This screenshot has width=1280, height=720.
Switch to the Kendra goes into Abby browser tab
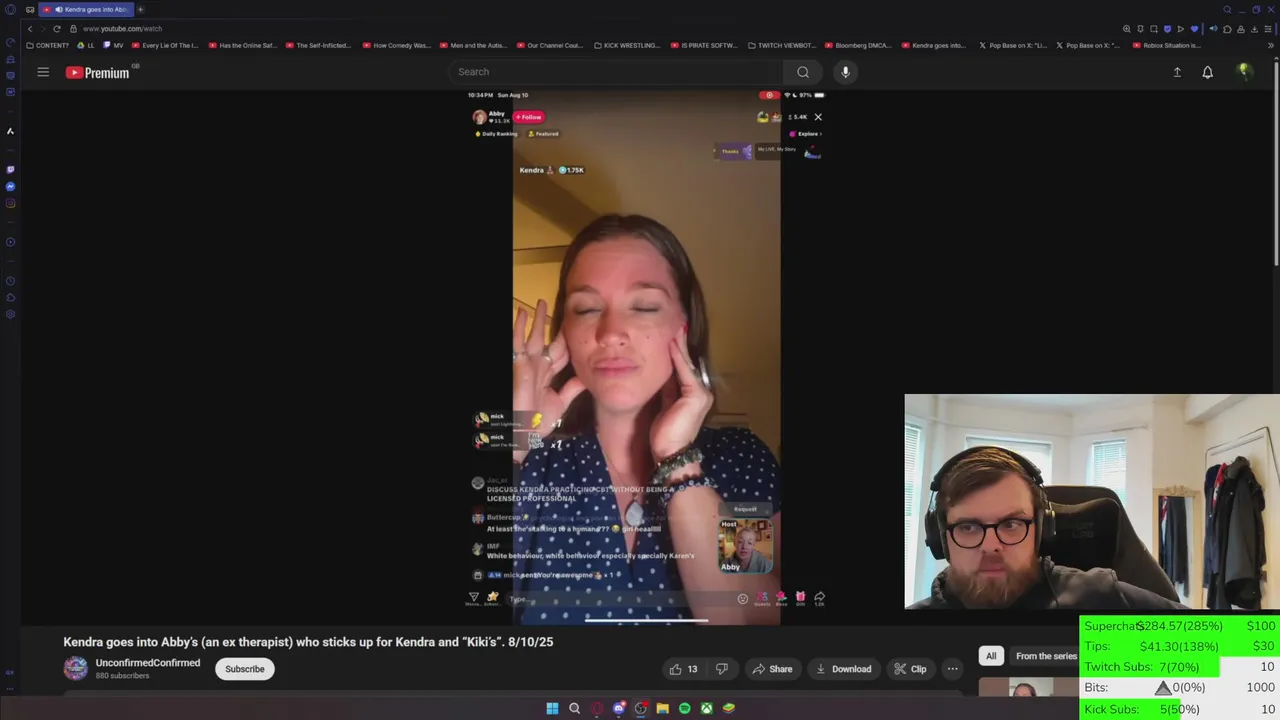click(x=86, y=9)
